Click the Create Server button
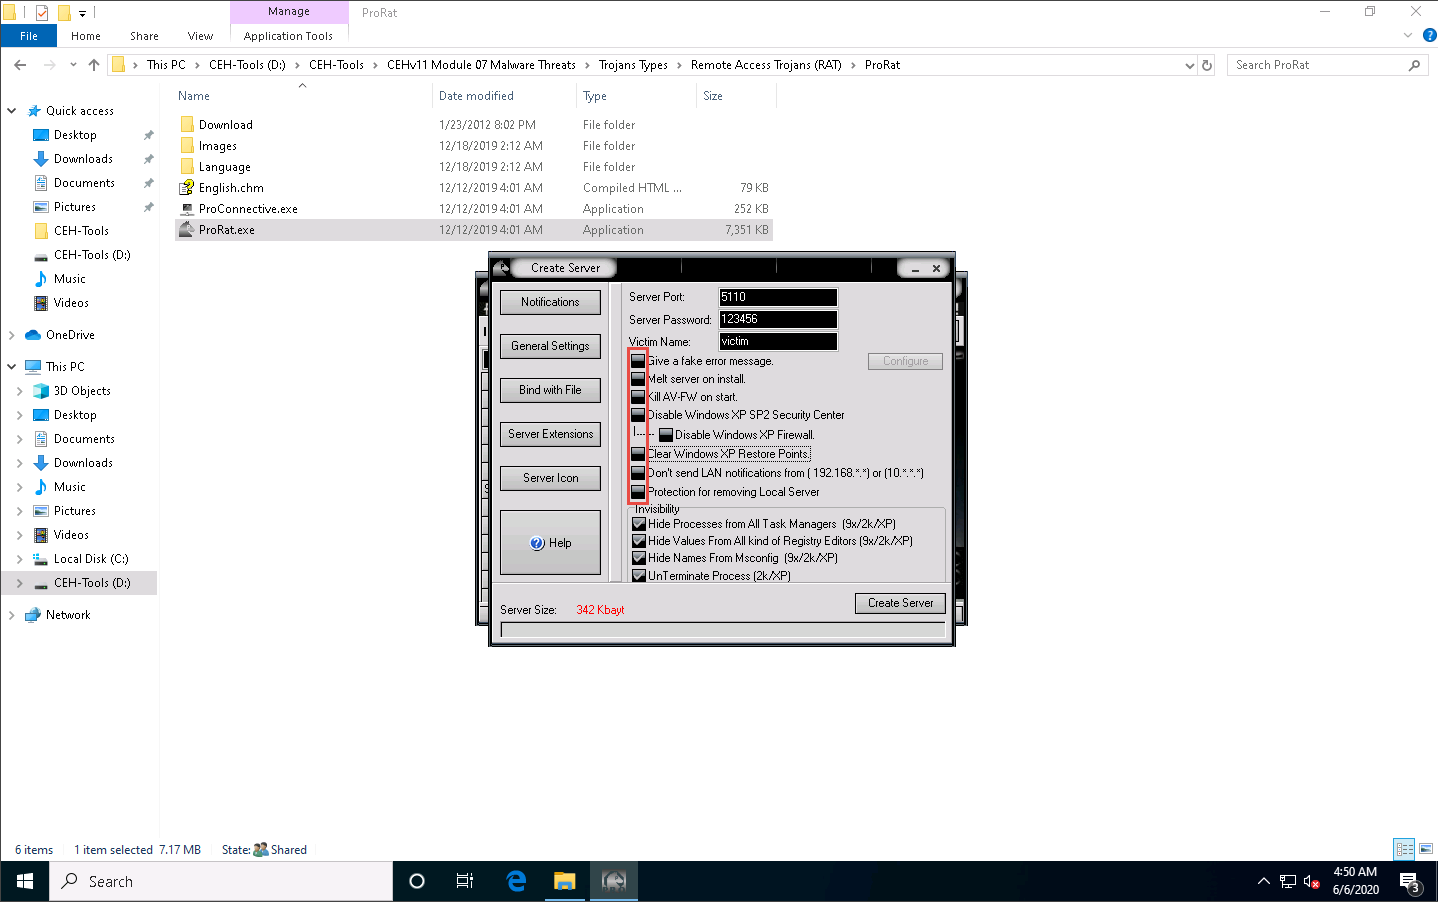 tap(900, 603)
